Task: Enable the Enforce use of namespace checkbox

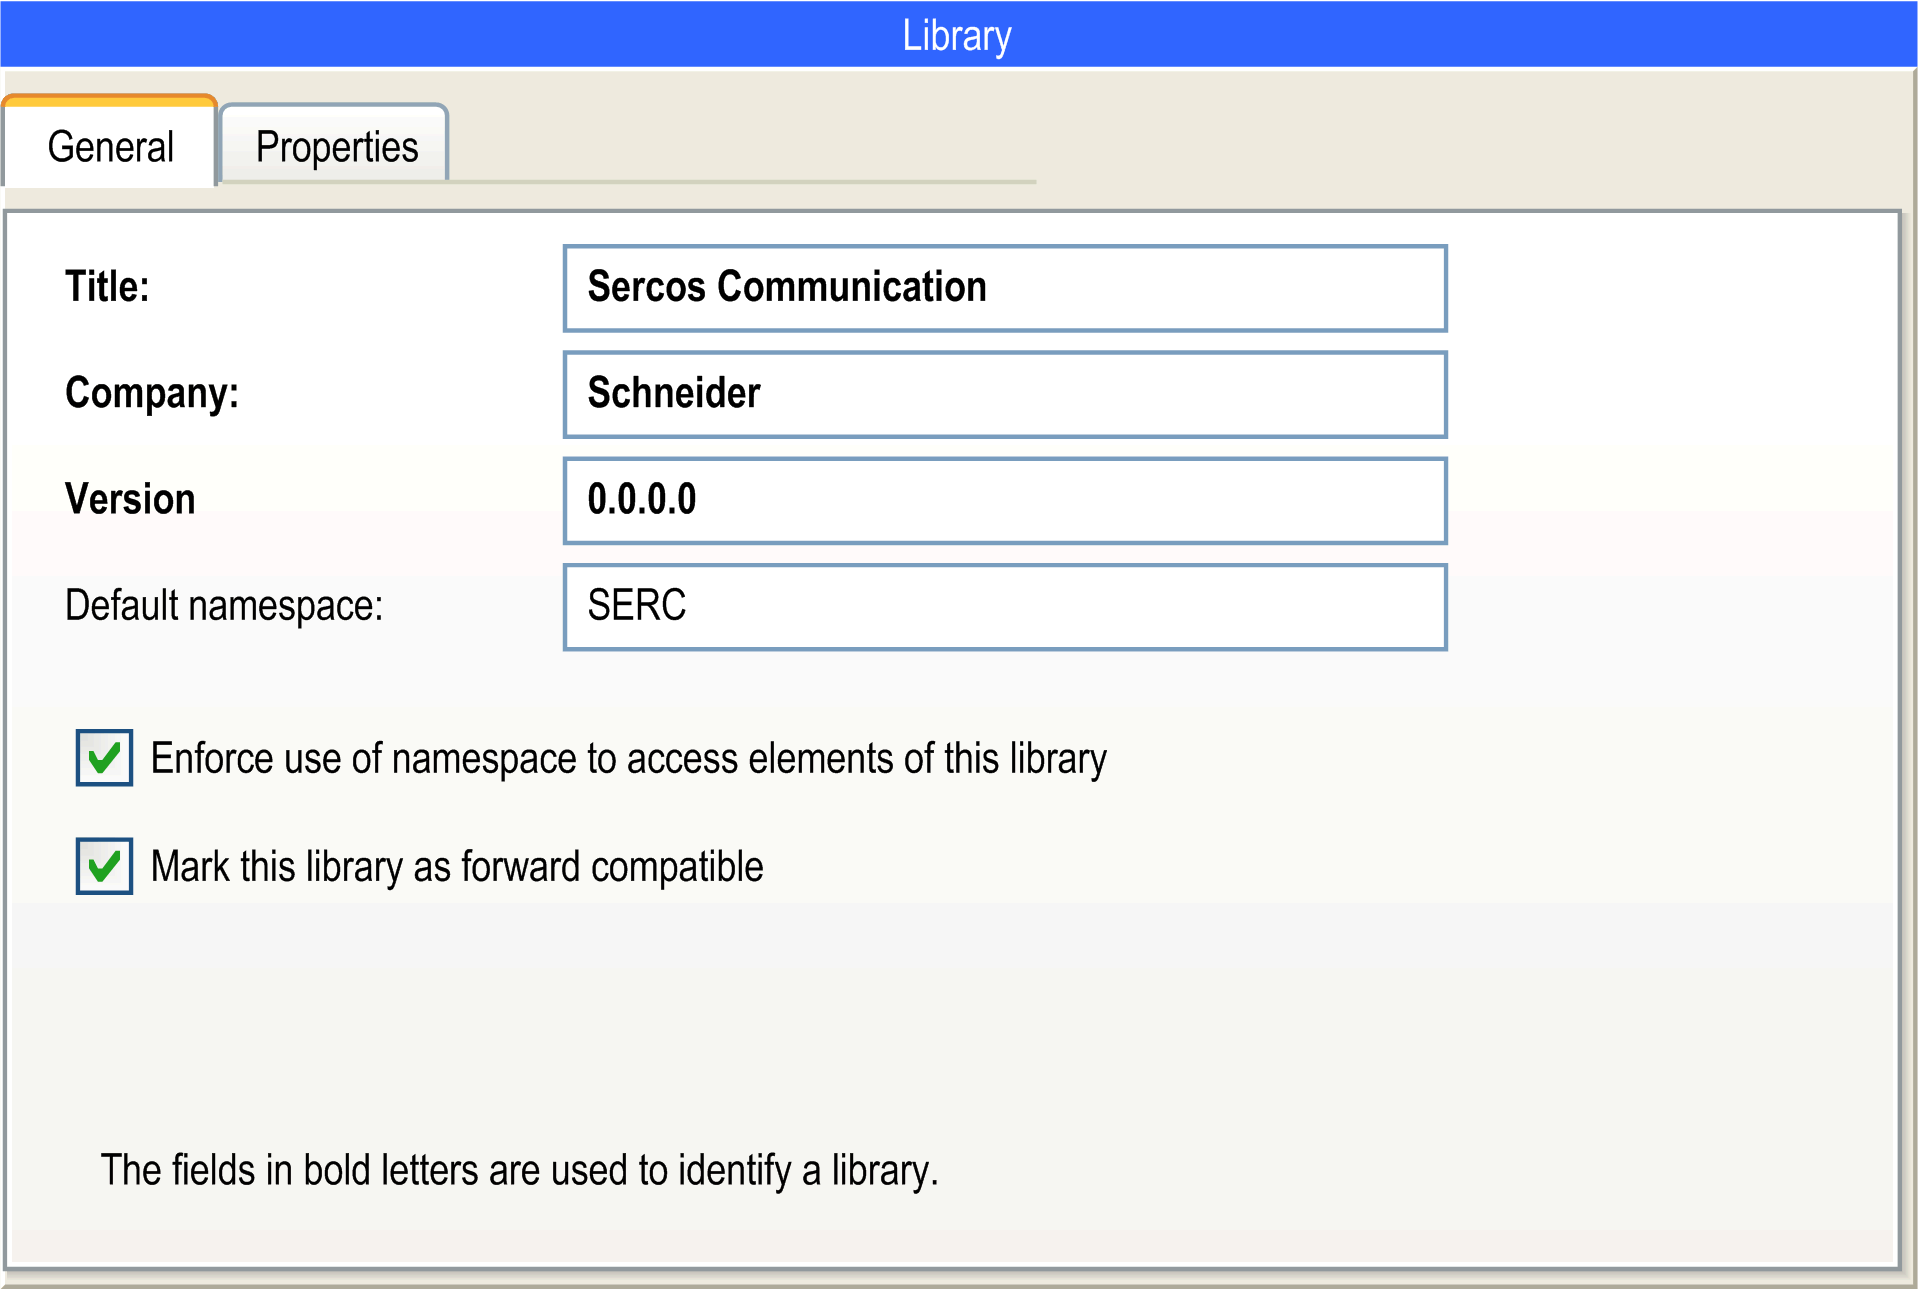Action: click(x=104, y=758)
